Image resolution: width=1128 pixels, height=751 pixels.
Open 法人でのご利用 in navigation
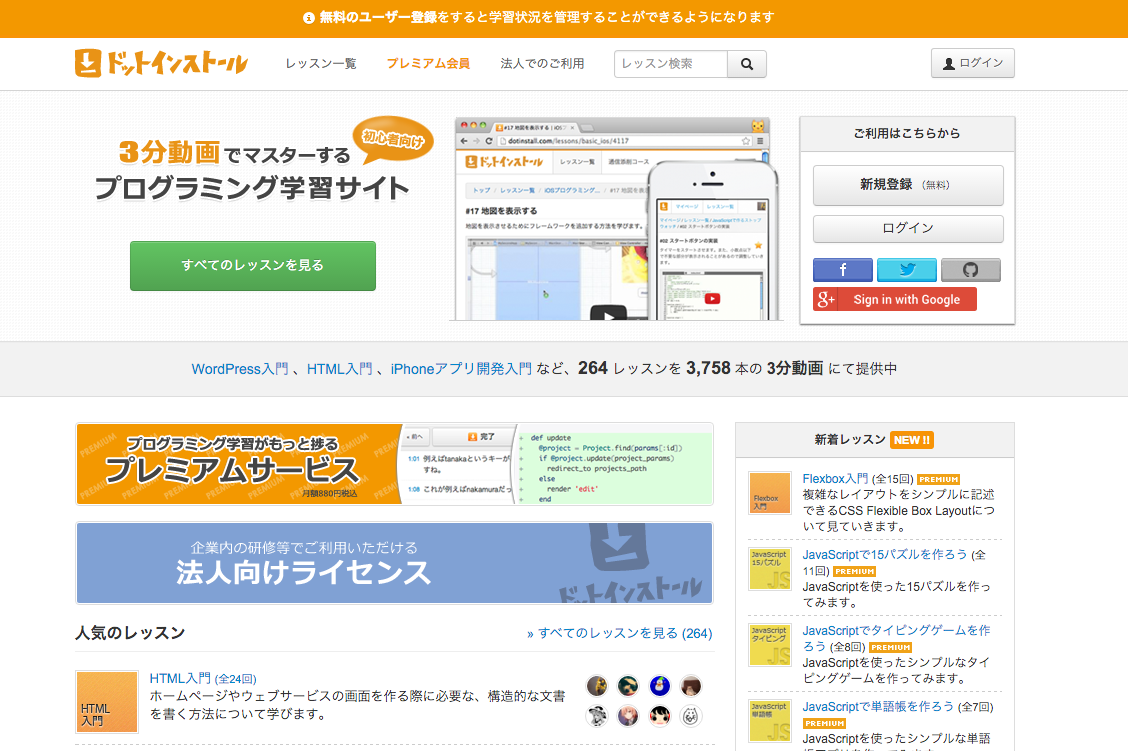(x=542, y=63)
